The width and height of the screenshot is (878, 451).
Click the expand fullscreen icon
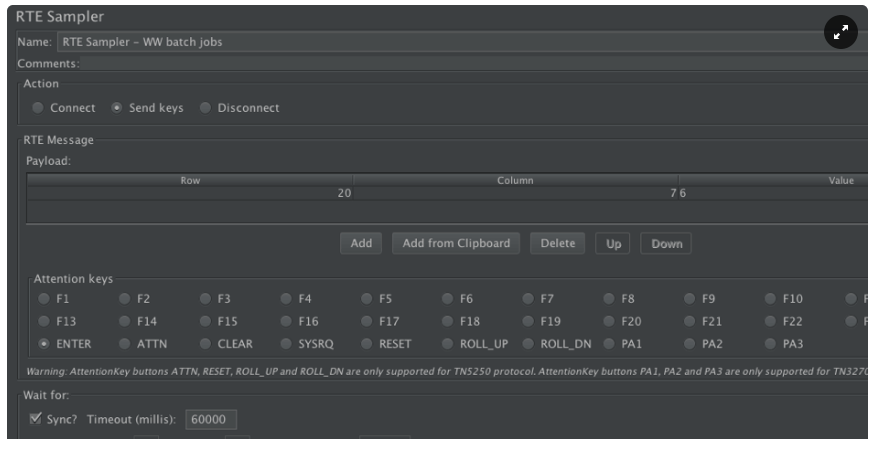841,32
